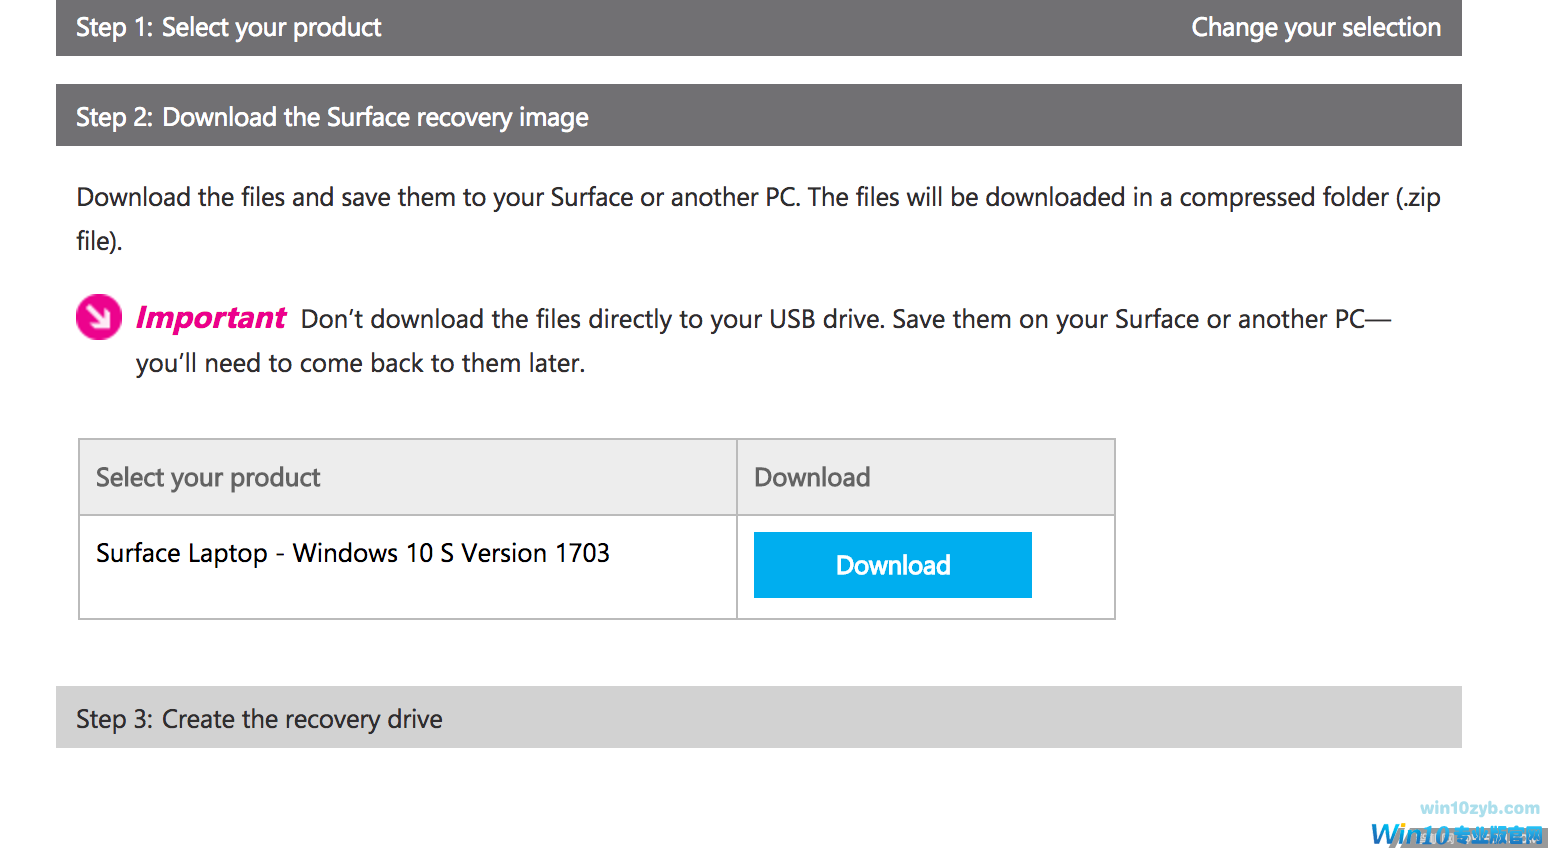Click the Important label text

click(x=210, y=318)
